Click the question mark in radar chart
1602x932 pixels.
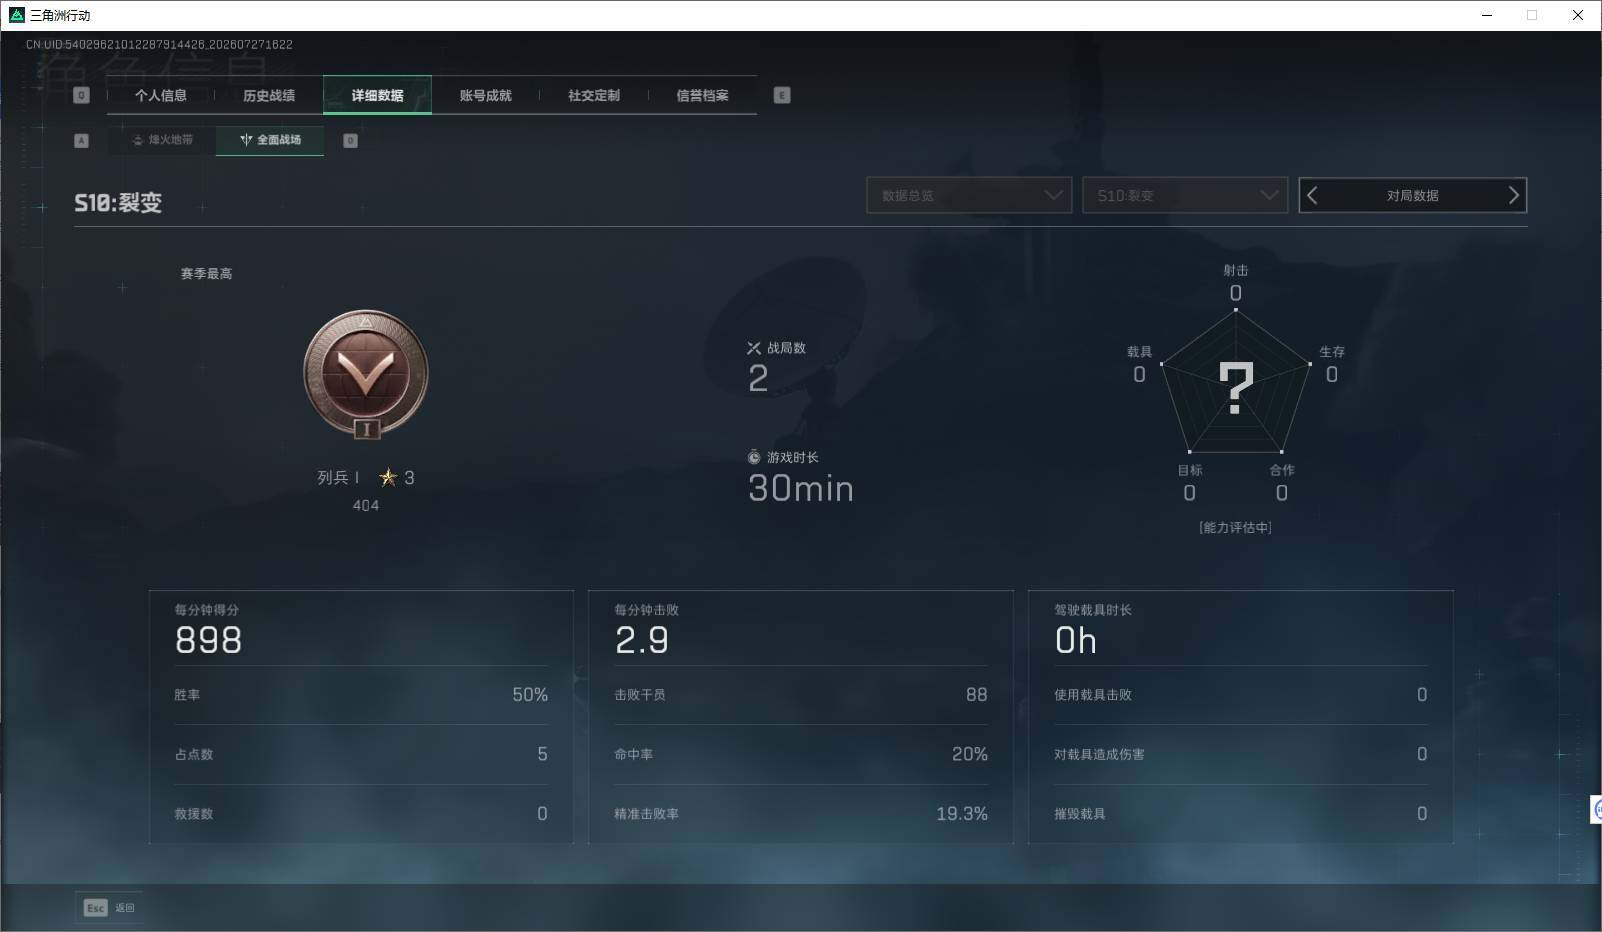[1236, 388]
